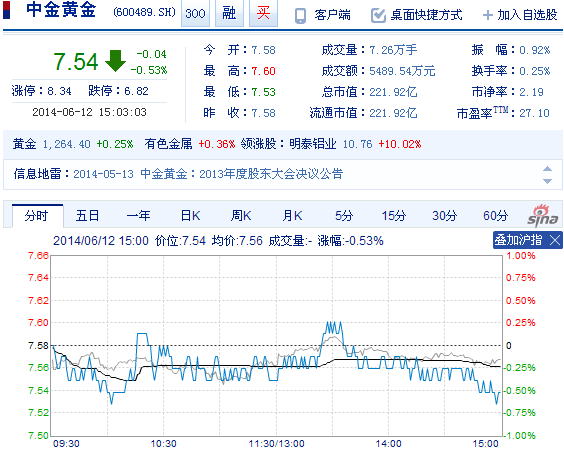This screenshot has height=451, width=564.
Task: Click the green down arrow price indicator
Action: coord(115,61)
